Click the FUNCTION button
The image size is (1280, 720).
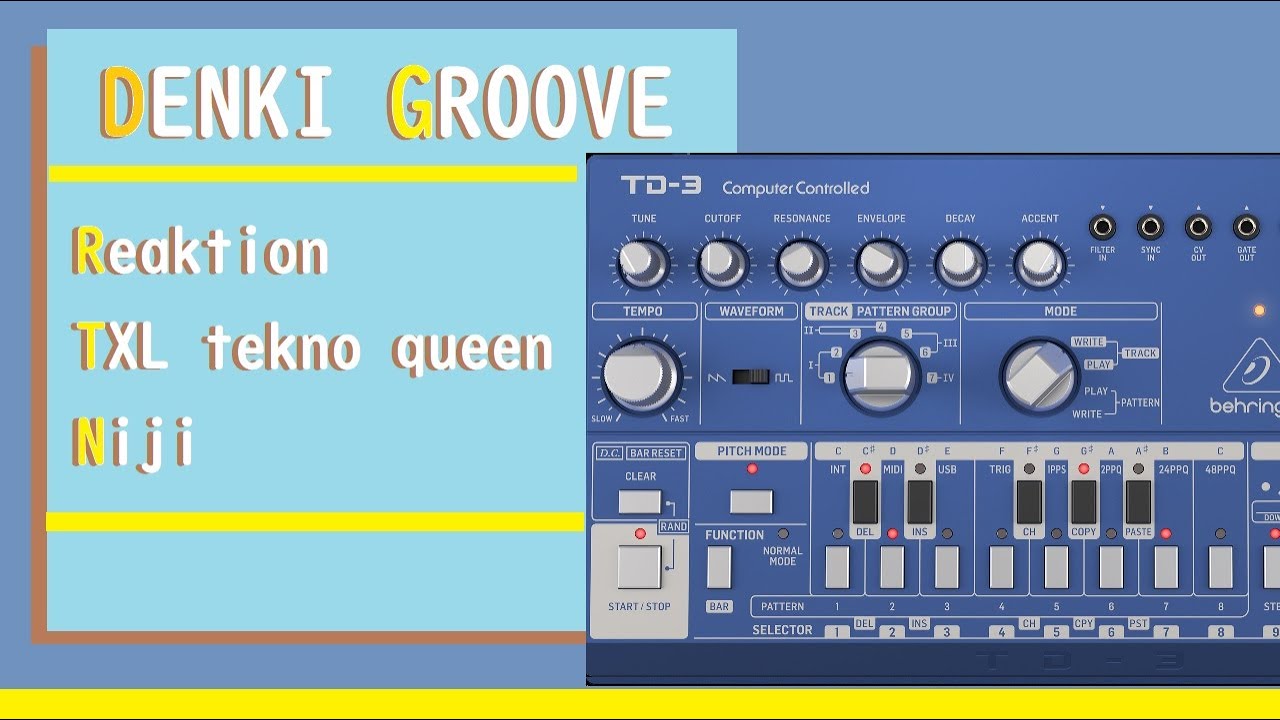click(x=719, y=567)
